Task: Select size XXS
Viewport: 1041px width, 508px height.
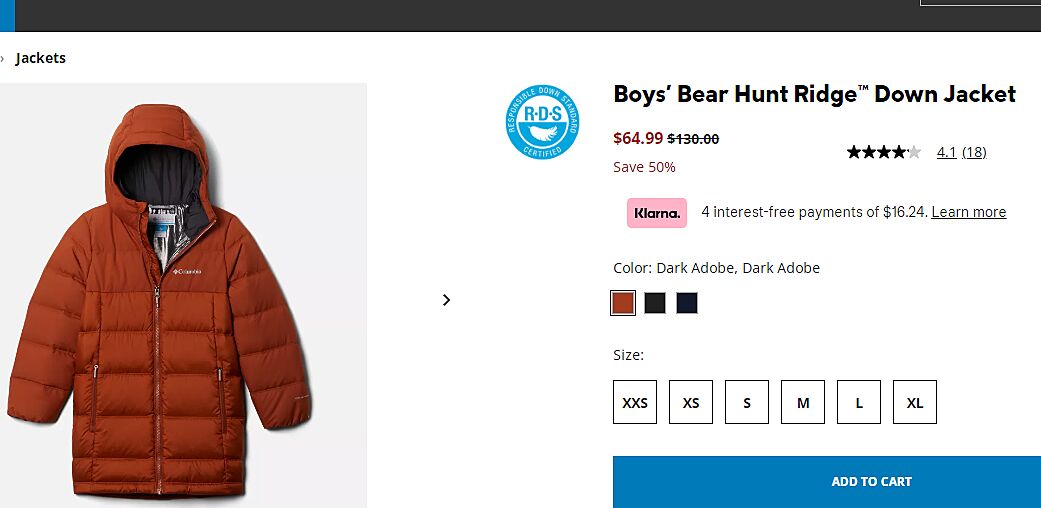Action: click(635, 403)
